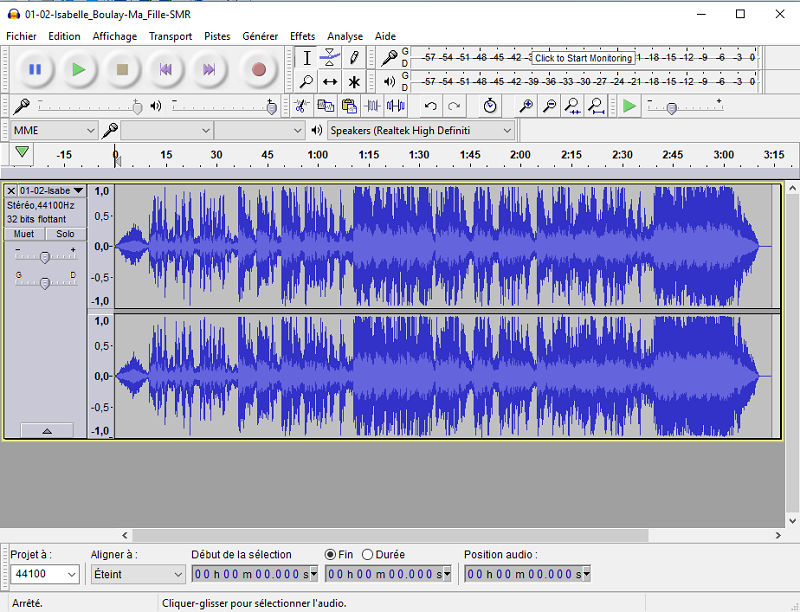
Task: Select the Time Shift tool
Action: [x=330, y=82]
